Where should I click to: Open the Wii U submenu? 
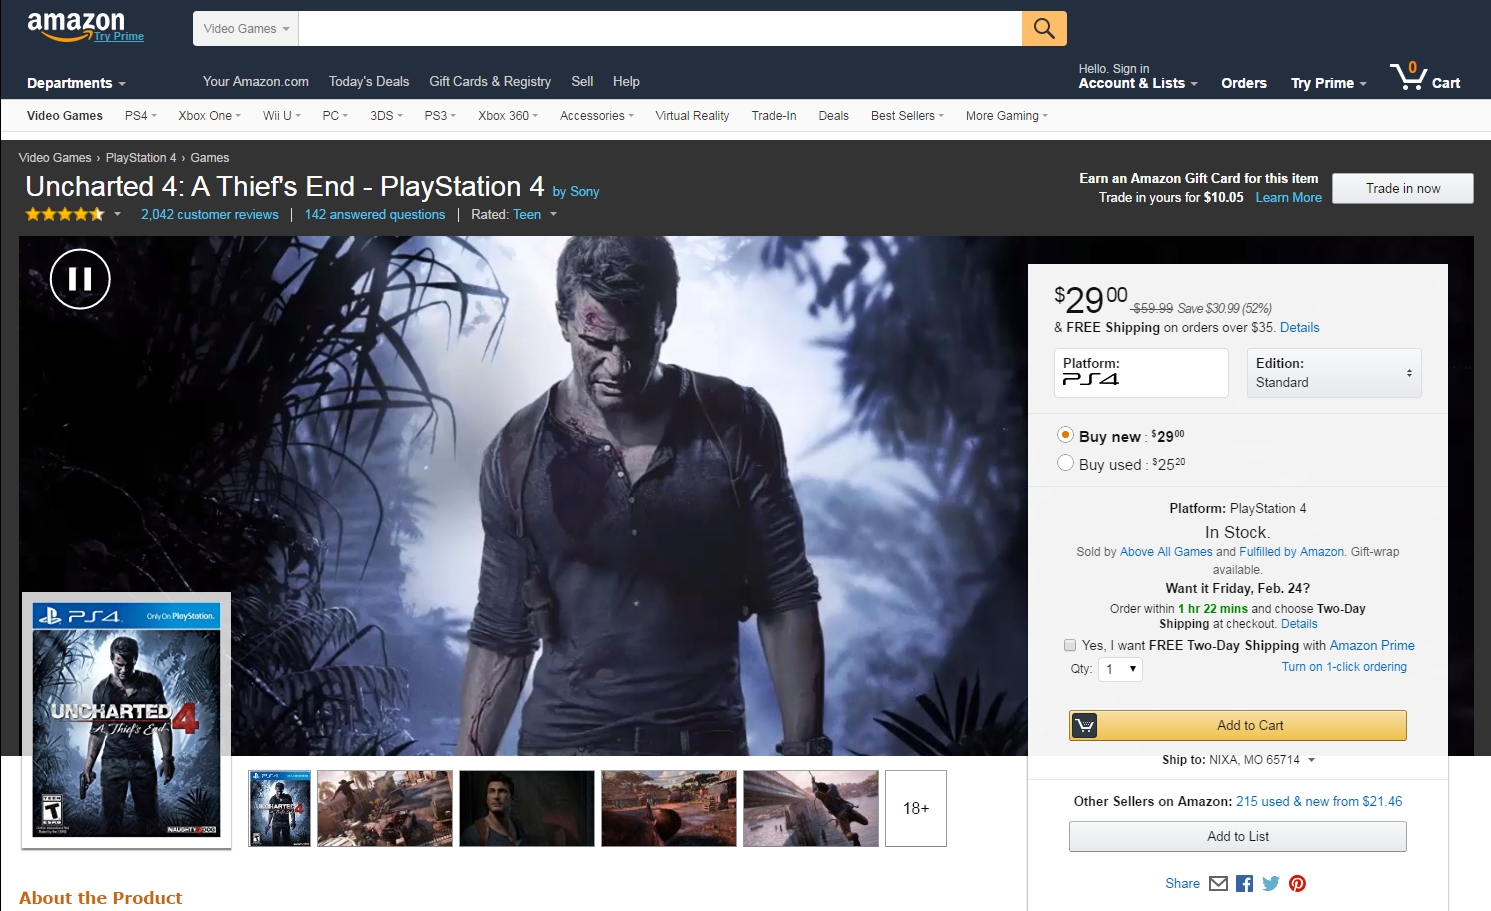pyautogui.click(x=281, y=116)
